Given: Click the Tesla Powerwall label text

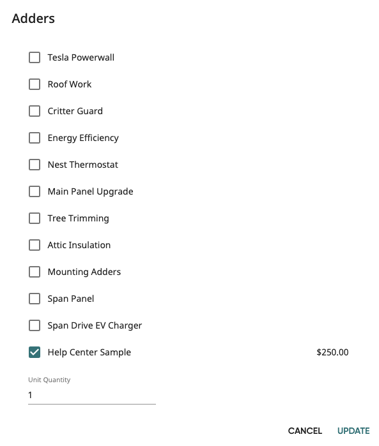Looking at the screenshot, I should coord(81,57).
